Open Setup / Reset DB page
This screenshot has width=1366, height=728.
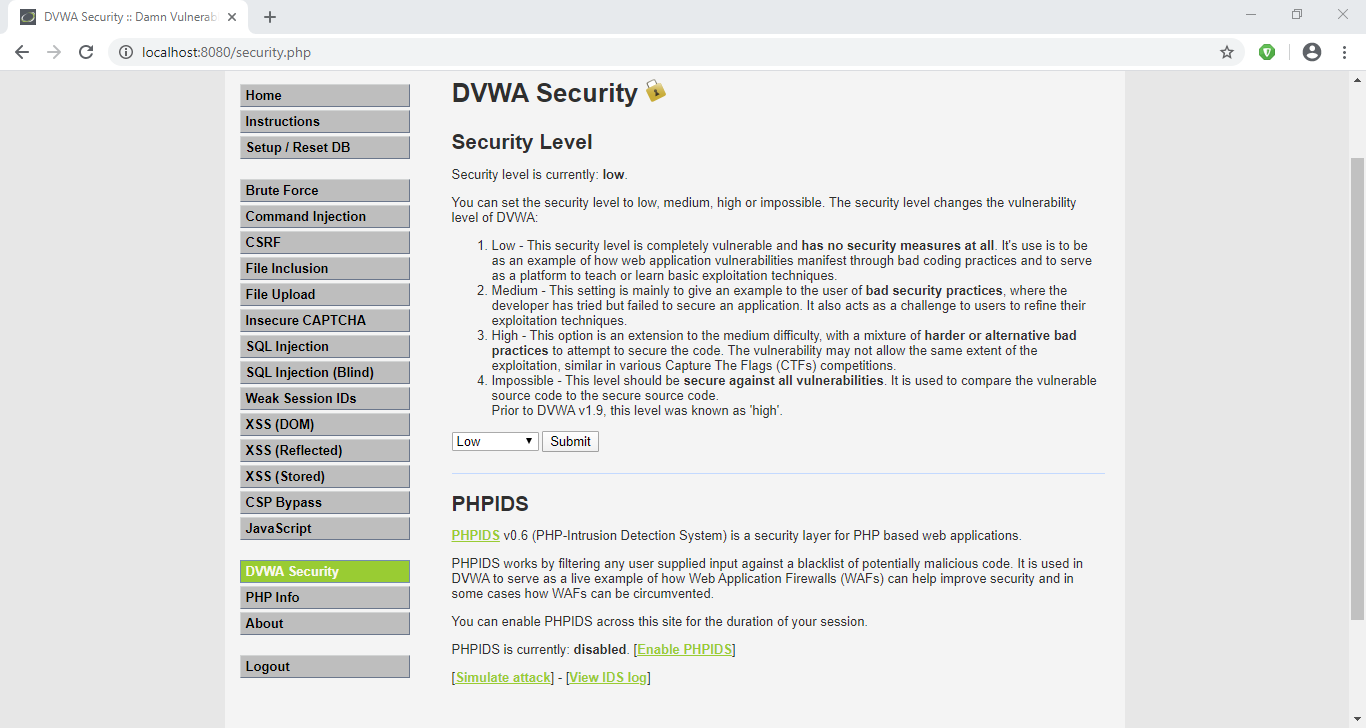[x=325, y=147]
